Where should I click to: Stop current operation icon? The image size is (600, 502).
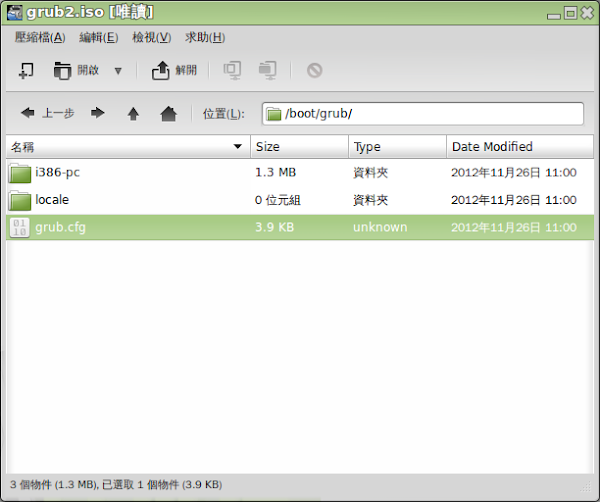pos(315,70)
